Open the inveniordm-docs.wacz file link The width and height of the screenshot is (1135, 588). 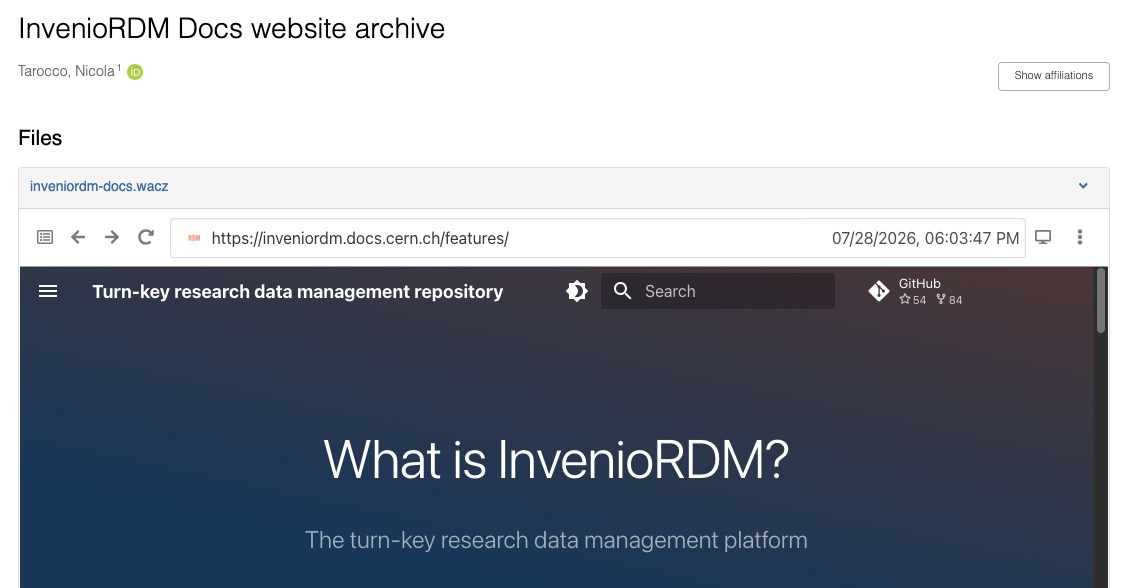point(99,186)
